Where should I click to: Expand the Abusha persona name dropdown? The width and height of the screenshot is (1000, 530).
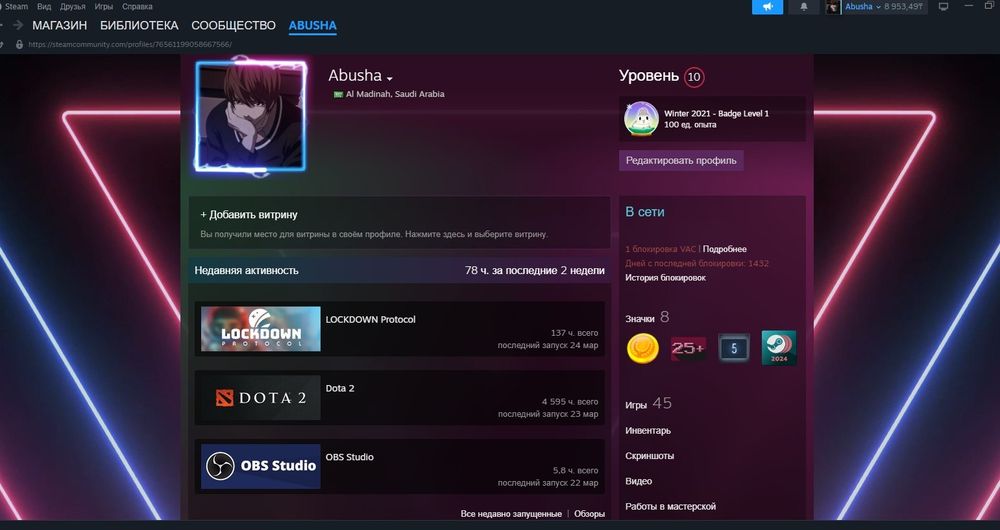[390, 78]
